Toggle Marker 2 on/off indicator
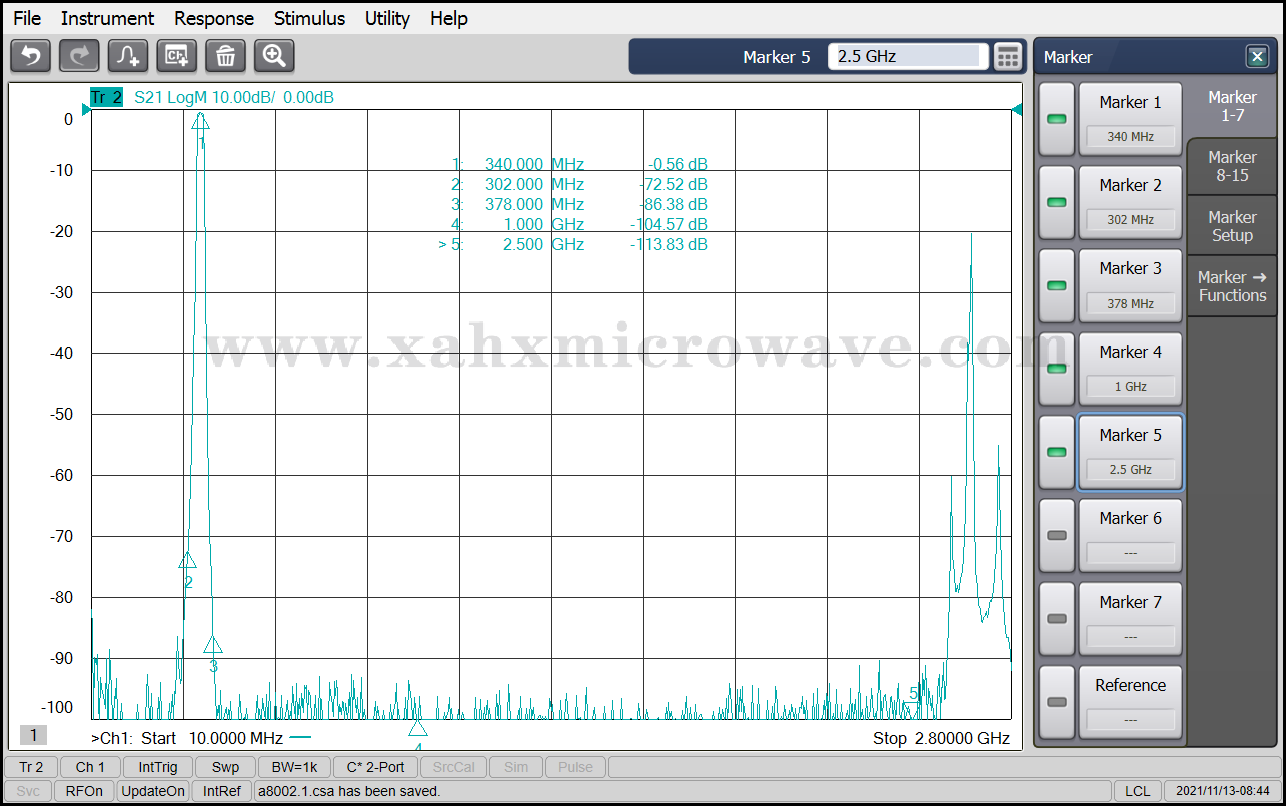The height and width of the screenshot is (806, 1286). (x=1056, y=202)
